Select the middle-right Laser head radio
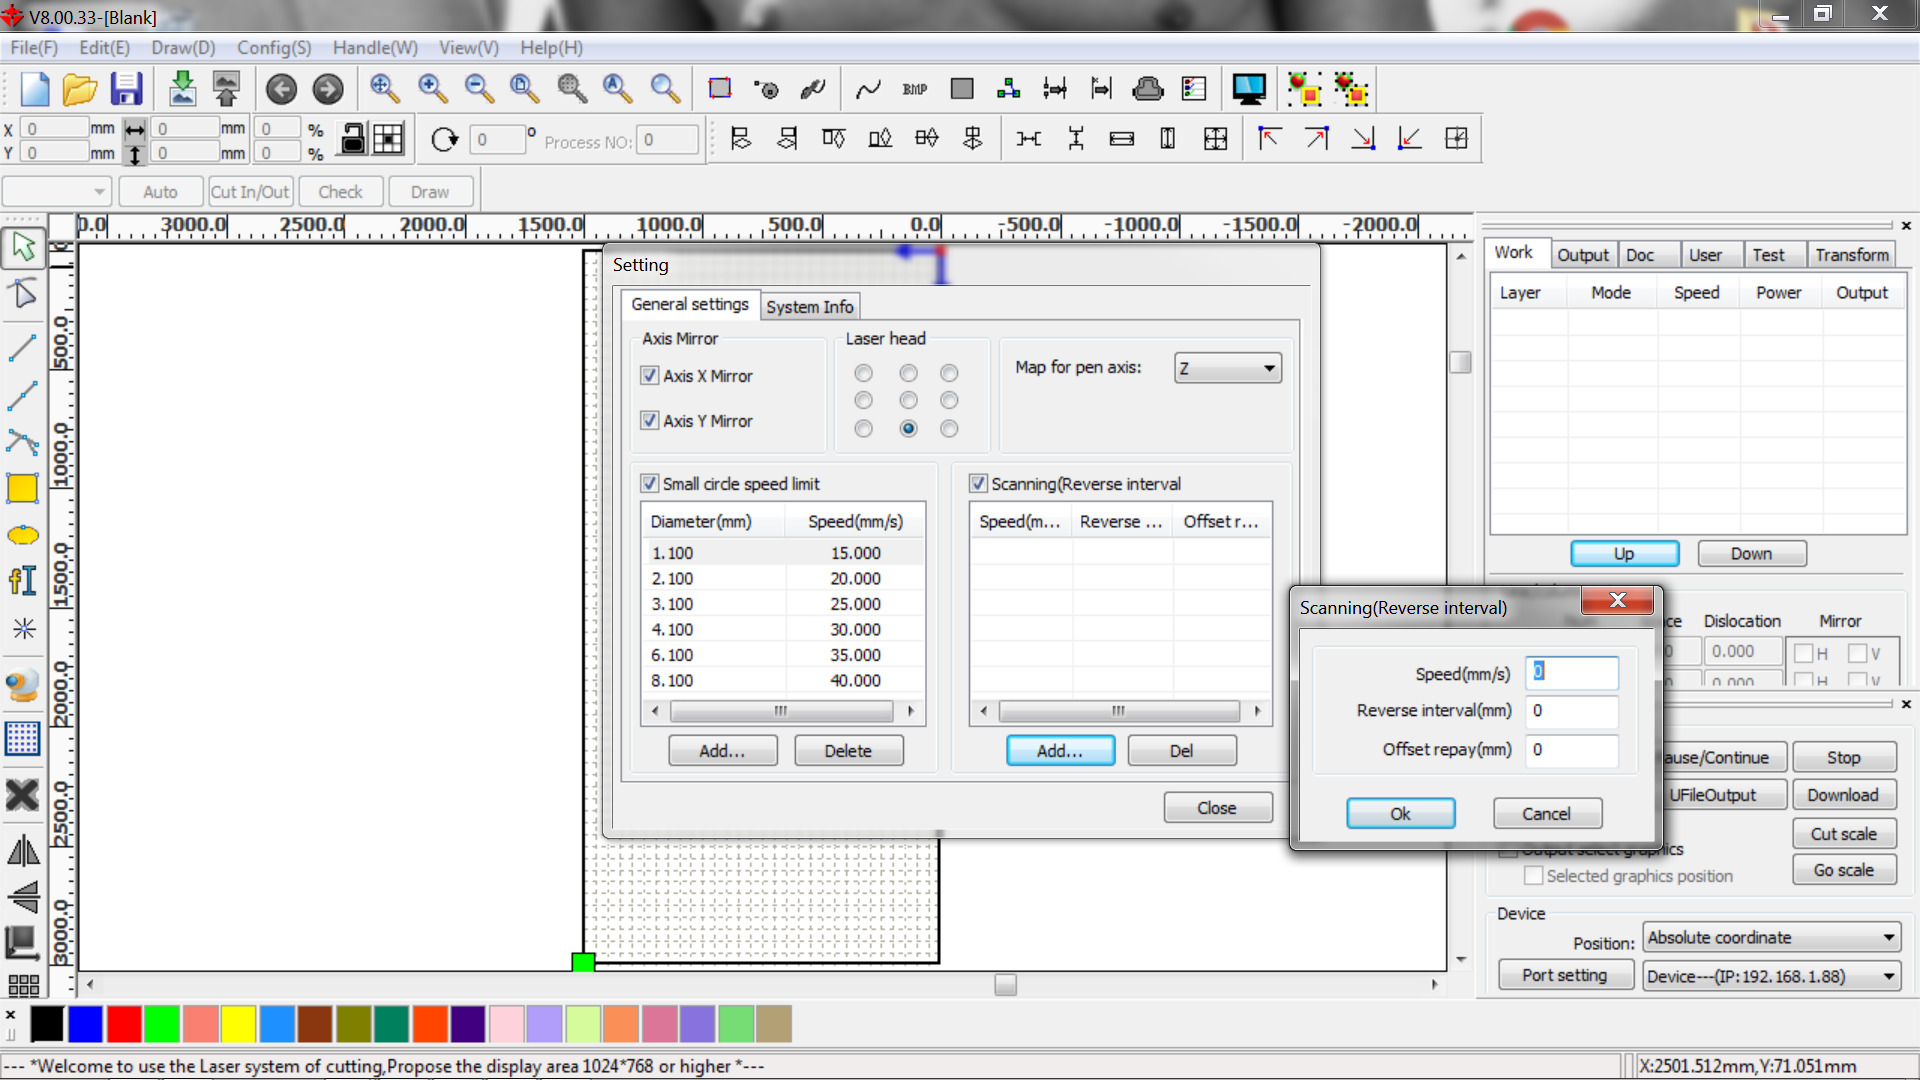 pos(949,400)
